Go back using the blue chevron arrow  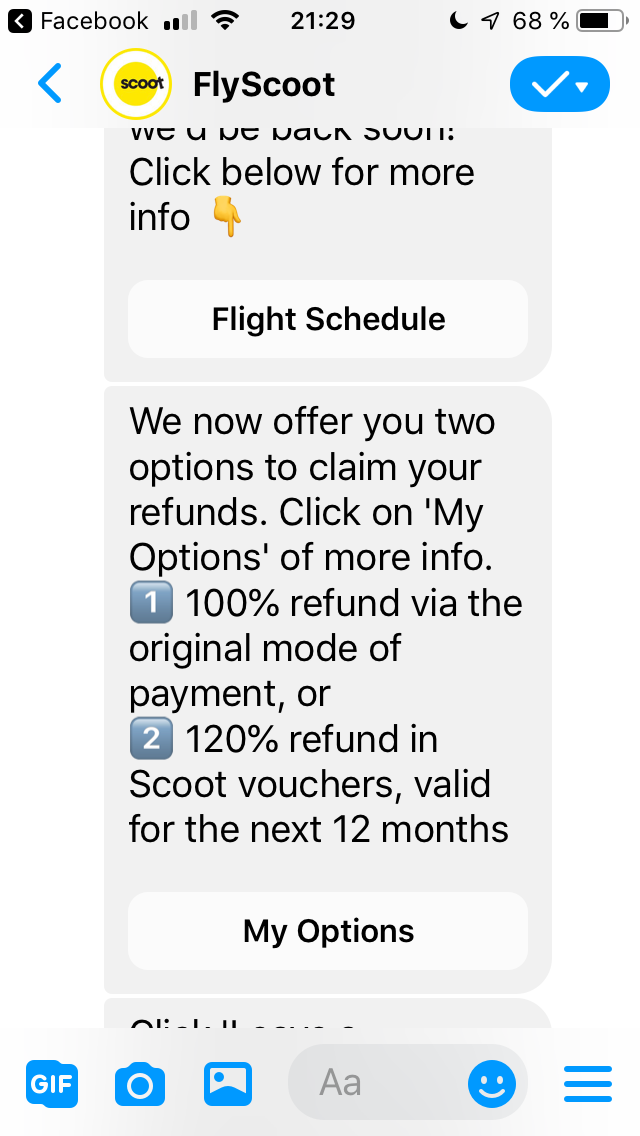pos(49,83)
